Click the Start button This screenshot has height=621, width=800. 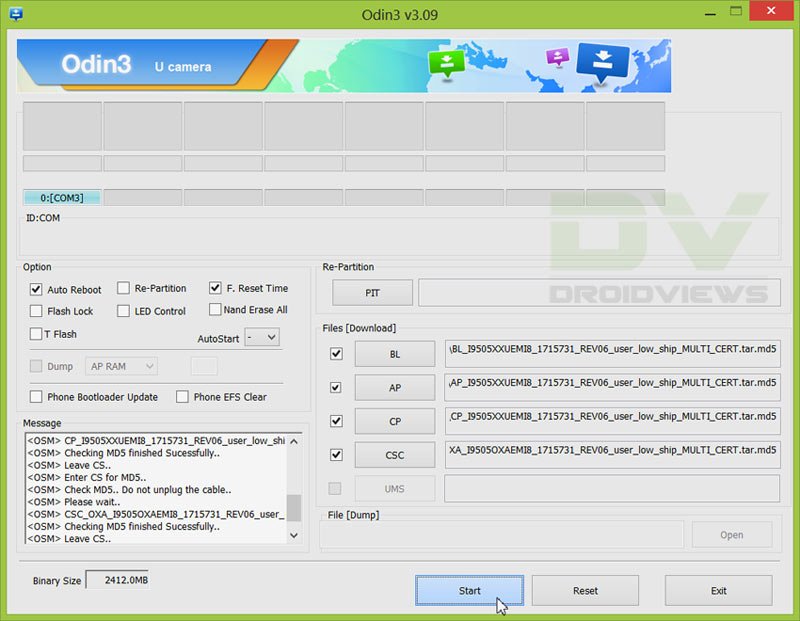(x=469, y=590)
